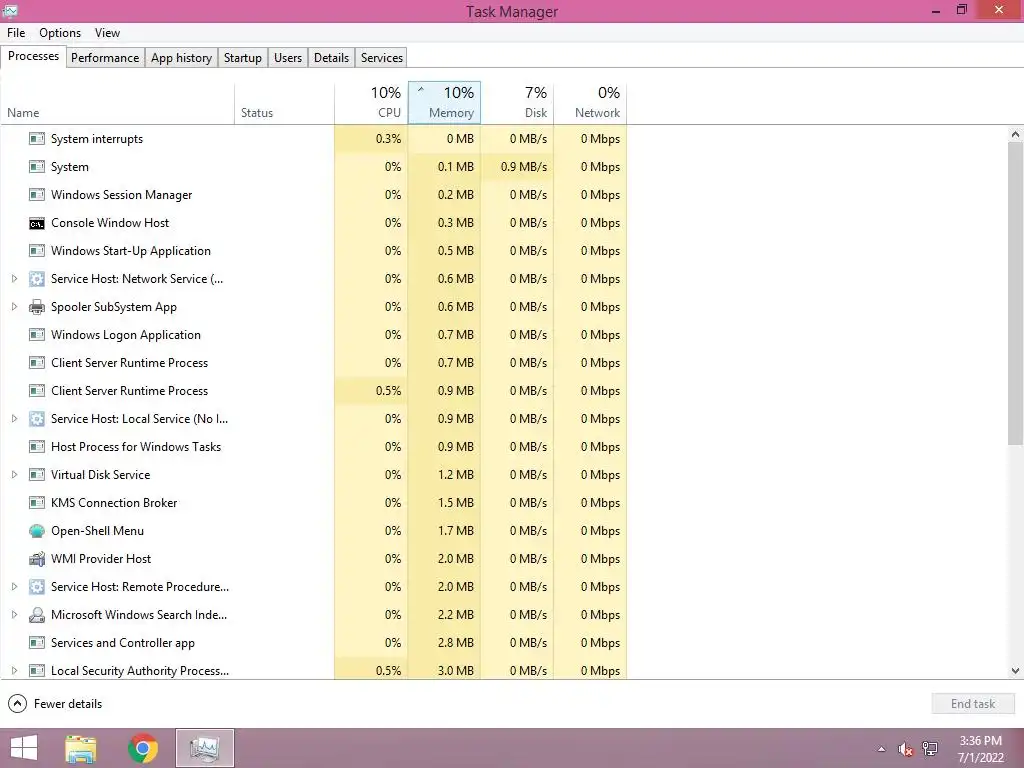Image resolution: width=1024 pixels, height=768 pixels.
Task: Click the vertical scrollbar thumb
Action: (1015, 294)
